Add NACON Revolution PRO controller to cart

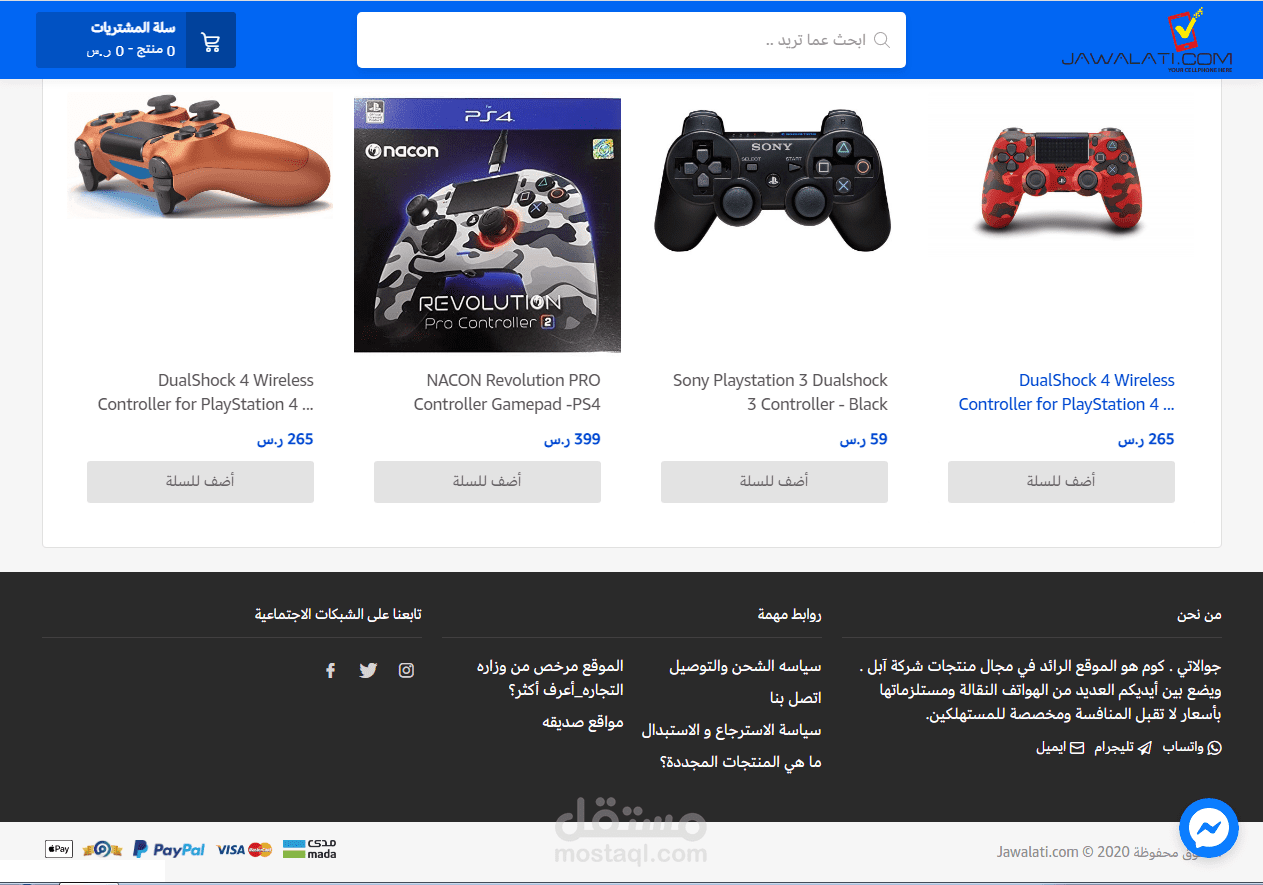pos(487,481)
